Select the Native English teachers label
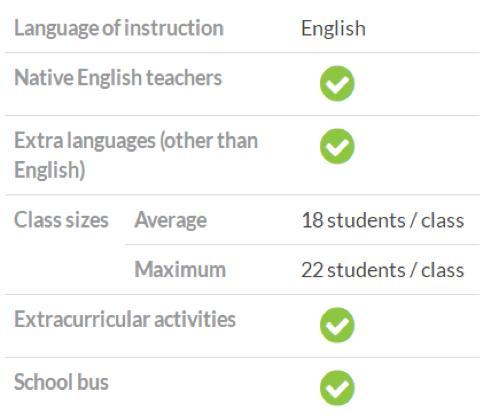Screen dimensions: 481x416 click(118, 78)
